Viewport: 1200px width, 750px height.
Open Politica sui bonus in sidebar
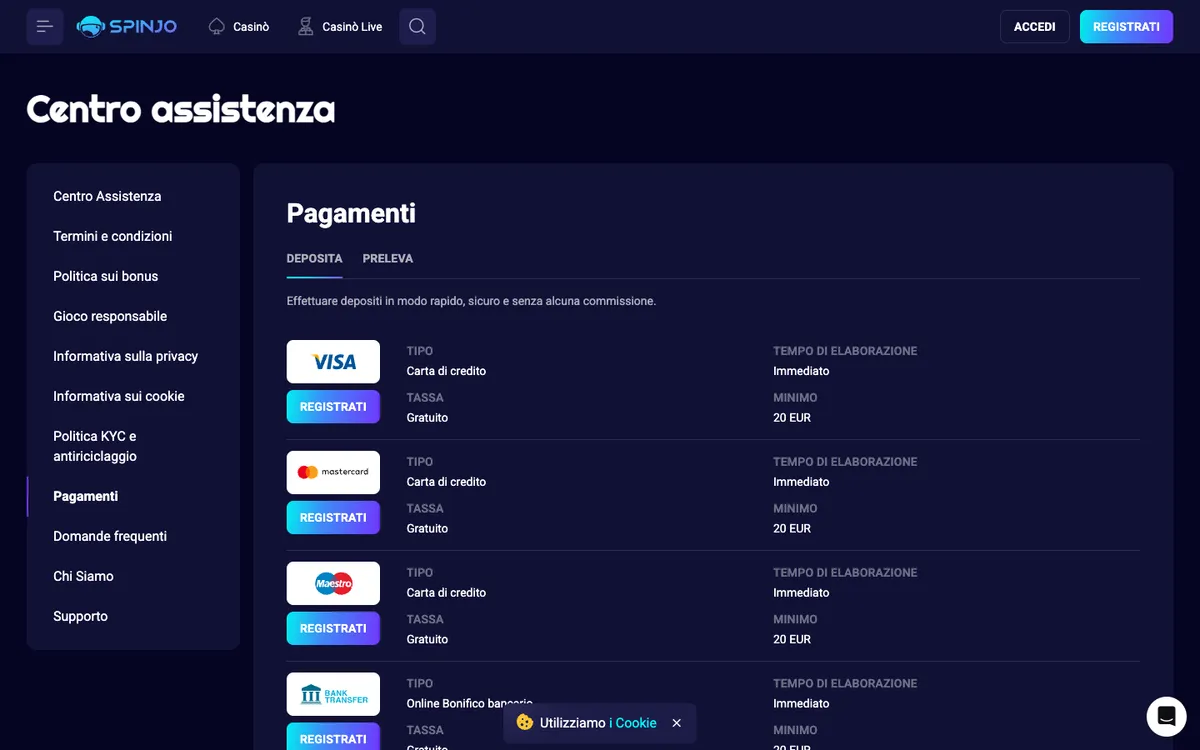(x=106, y=276)
